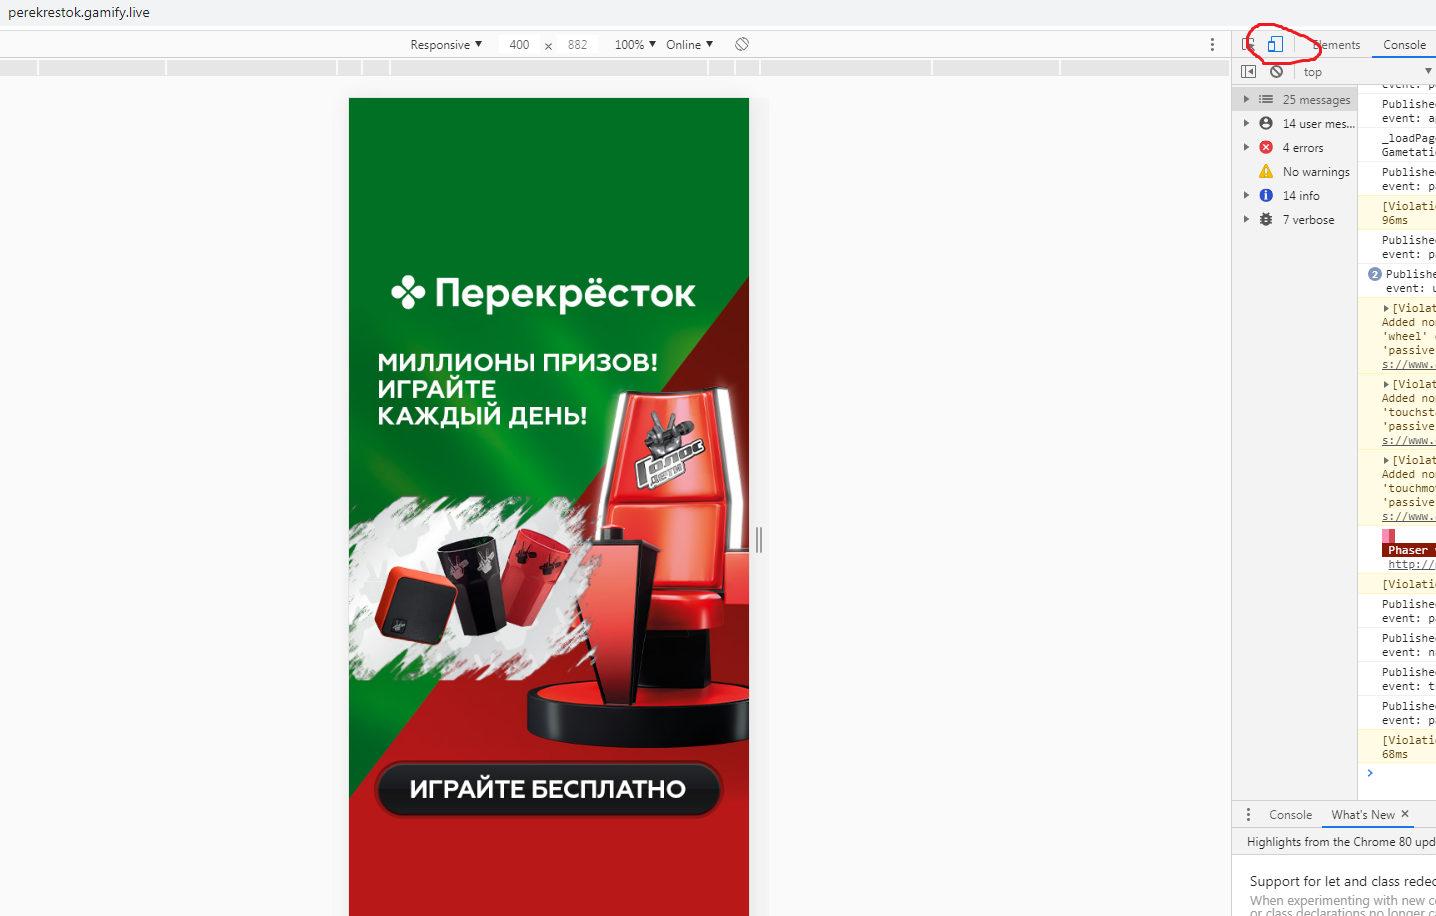Expand the 'touchstart' violation console entry
The height and width of the screenshot is (916, 1436).
coord(1386,384)
